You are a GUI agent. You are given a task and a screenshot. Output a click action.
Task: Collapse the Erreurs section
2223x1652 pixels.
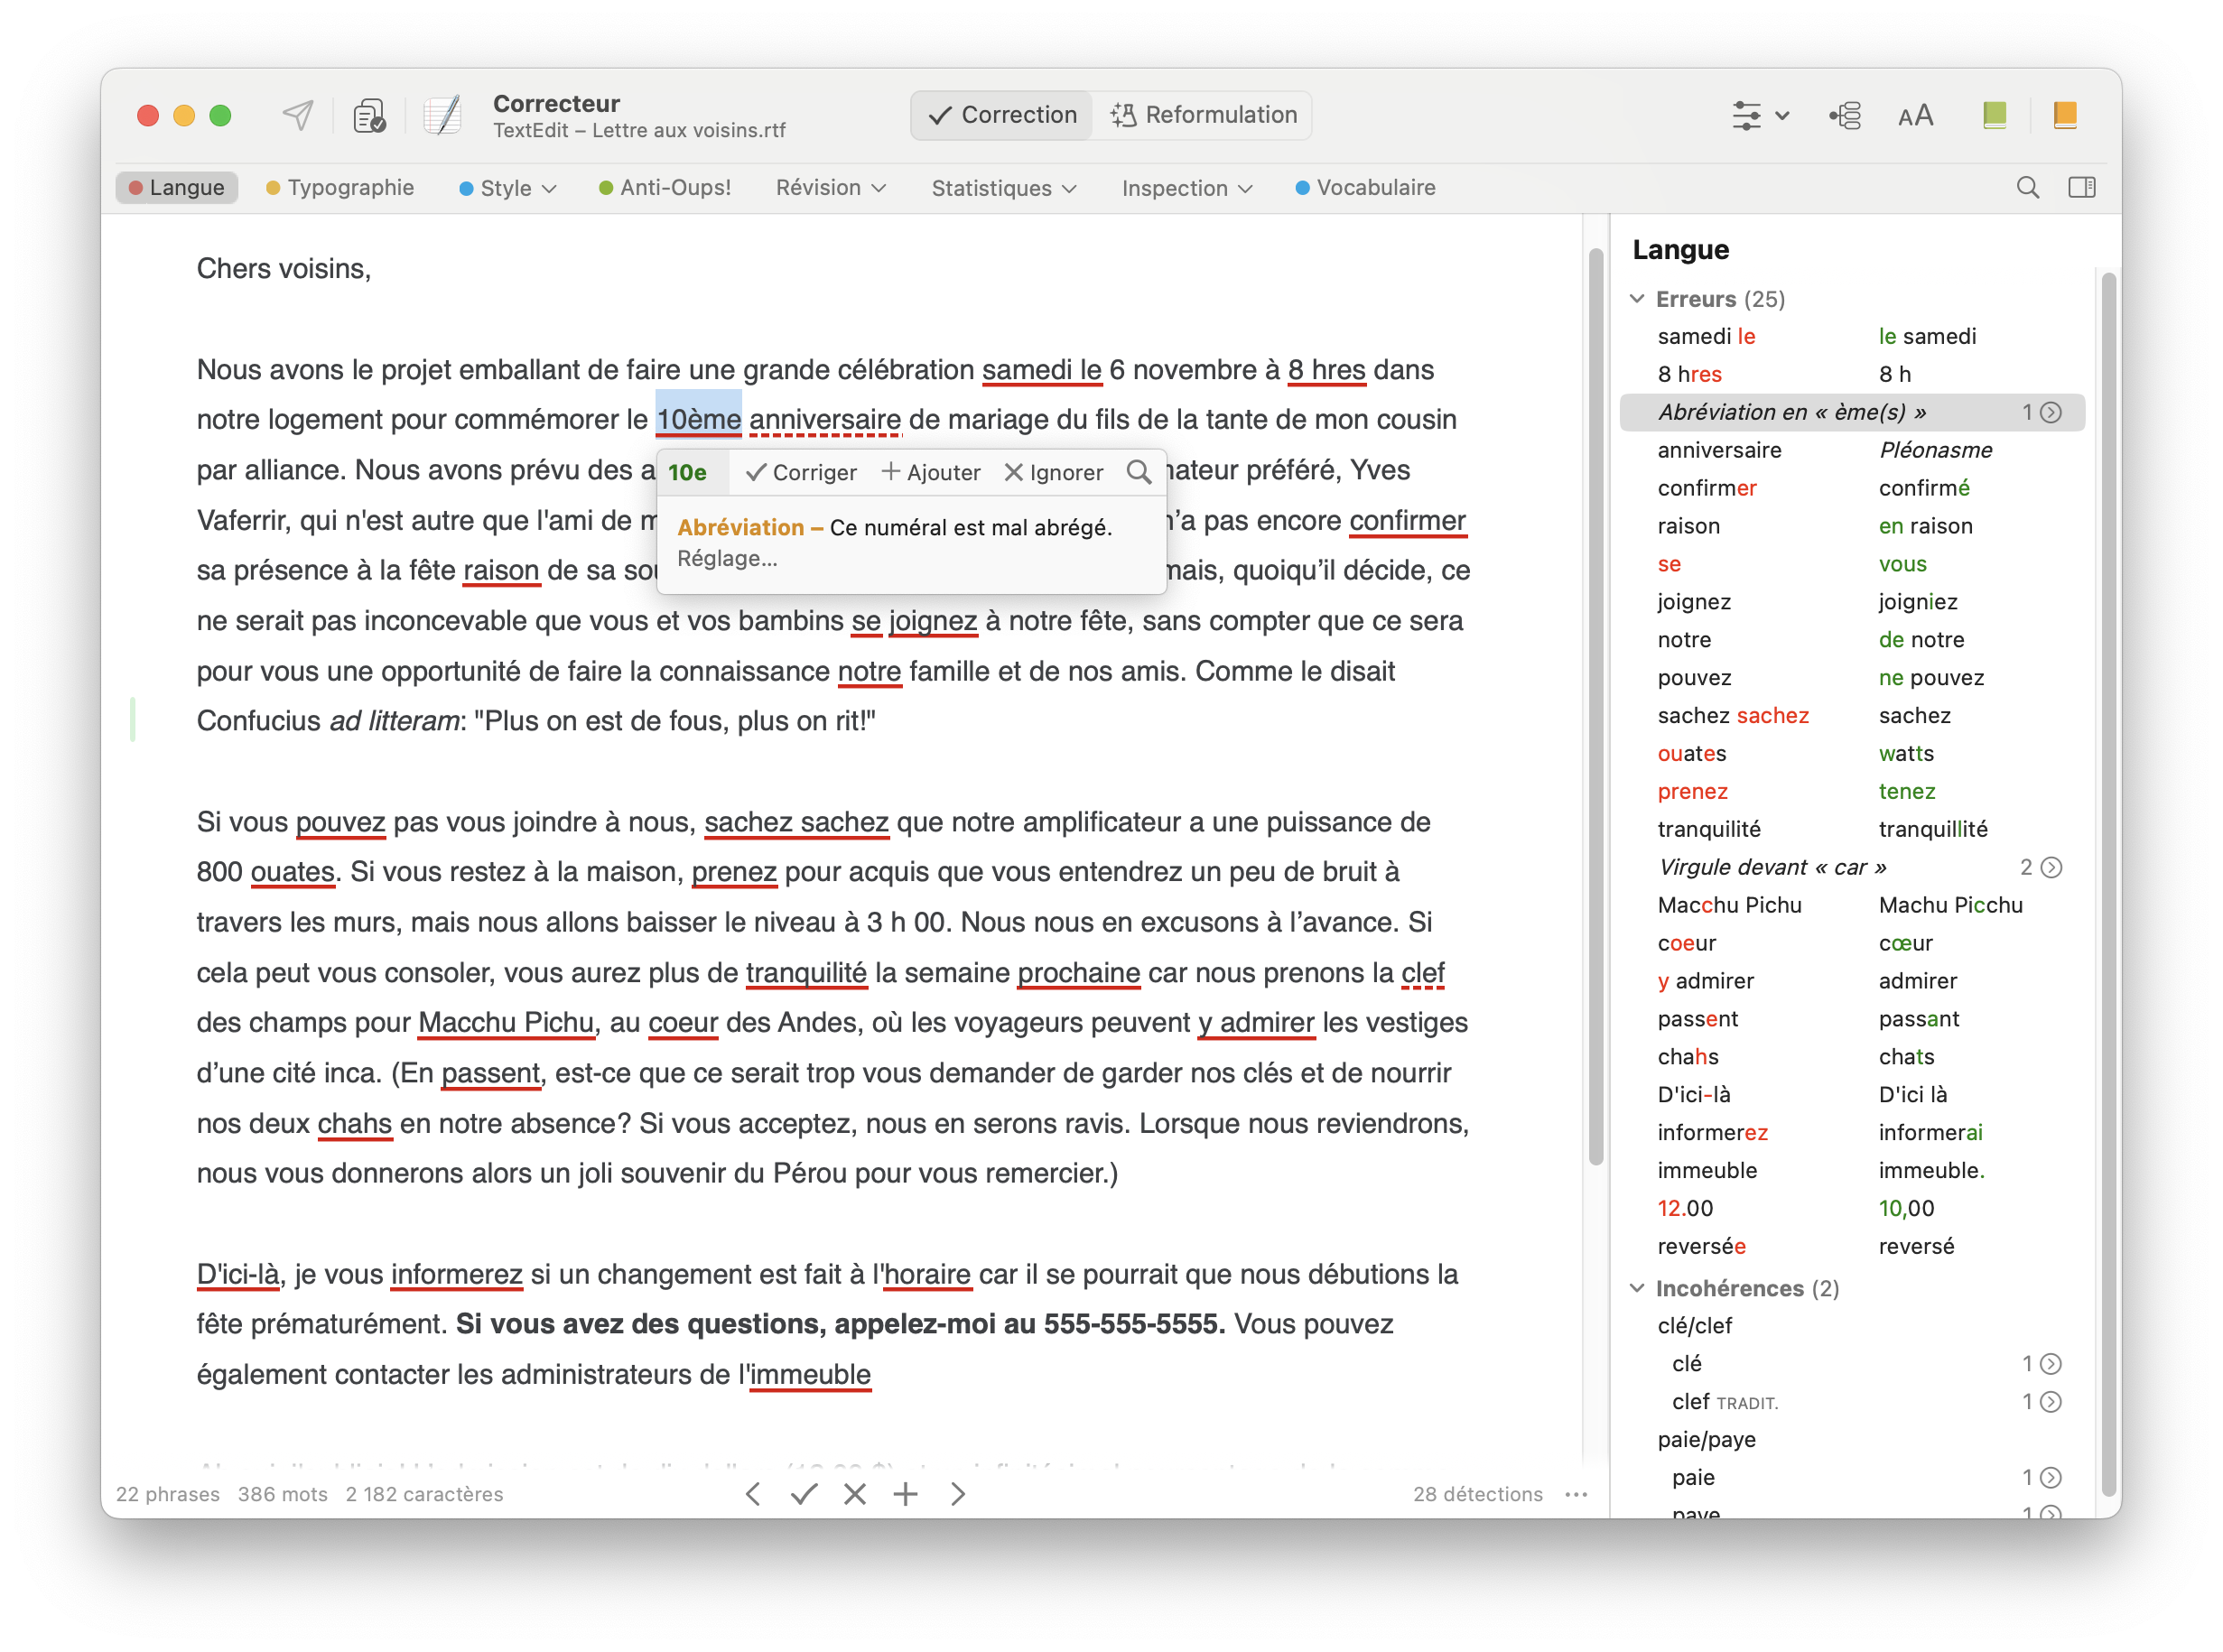point(1637,299)
